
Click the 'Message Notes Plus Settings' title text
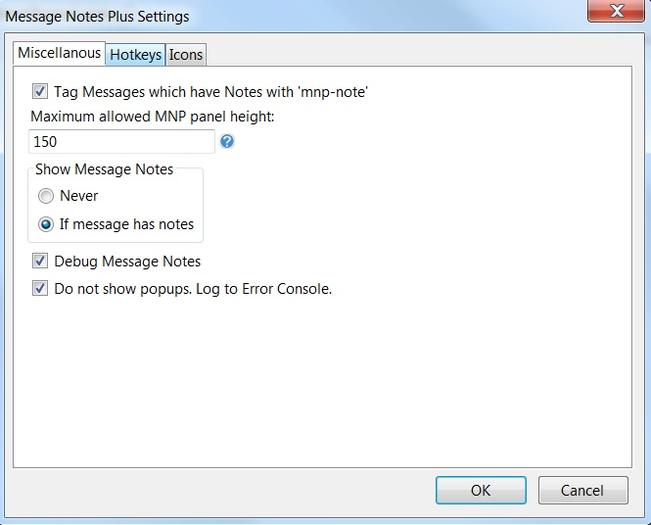click(97, 17)
